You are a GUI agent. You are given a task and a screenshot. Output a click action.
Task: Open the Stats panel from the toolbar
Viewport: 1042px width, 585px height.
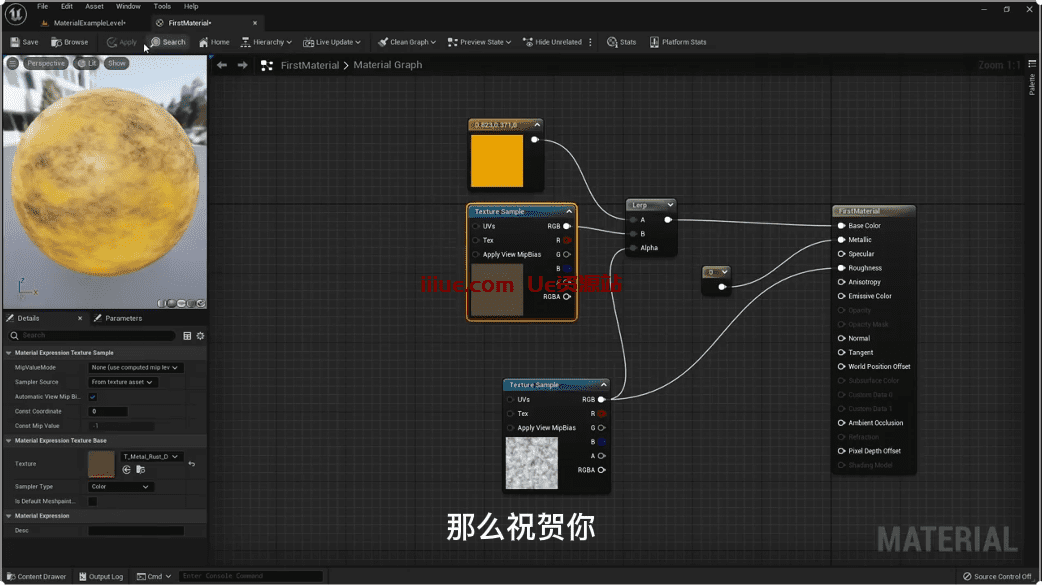point(621,42)
